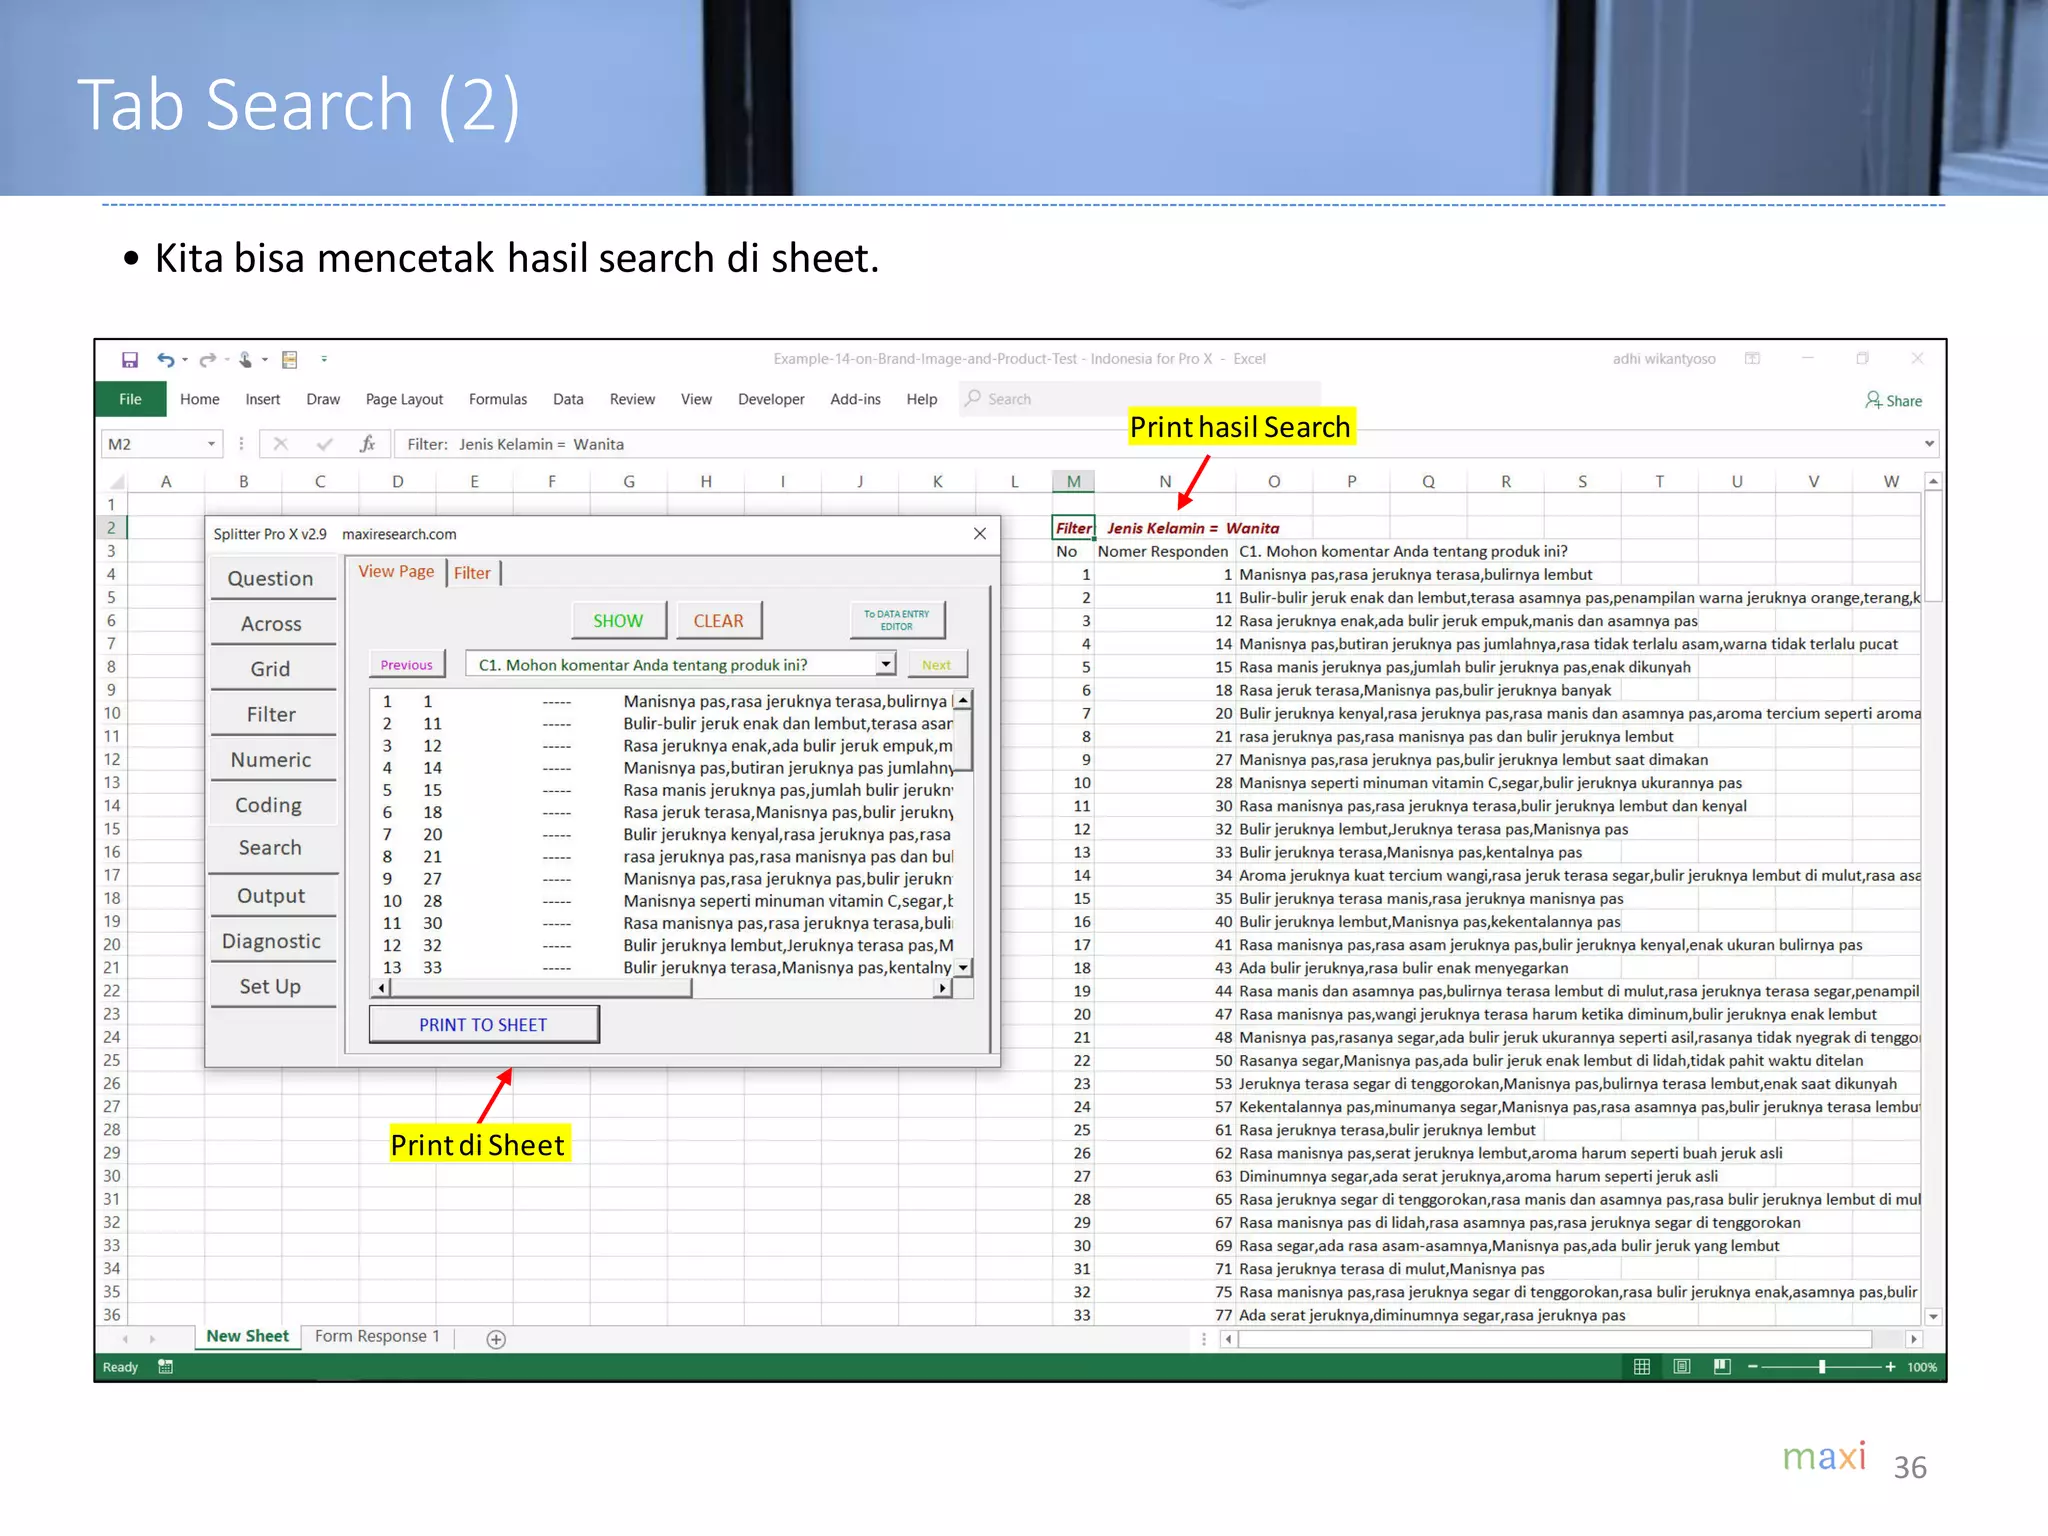Click the Output button in Splitter sidebar

click(x=271, y=896)
